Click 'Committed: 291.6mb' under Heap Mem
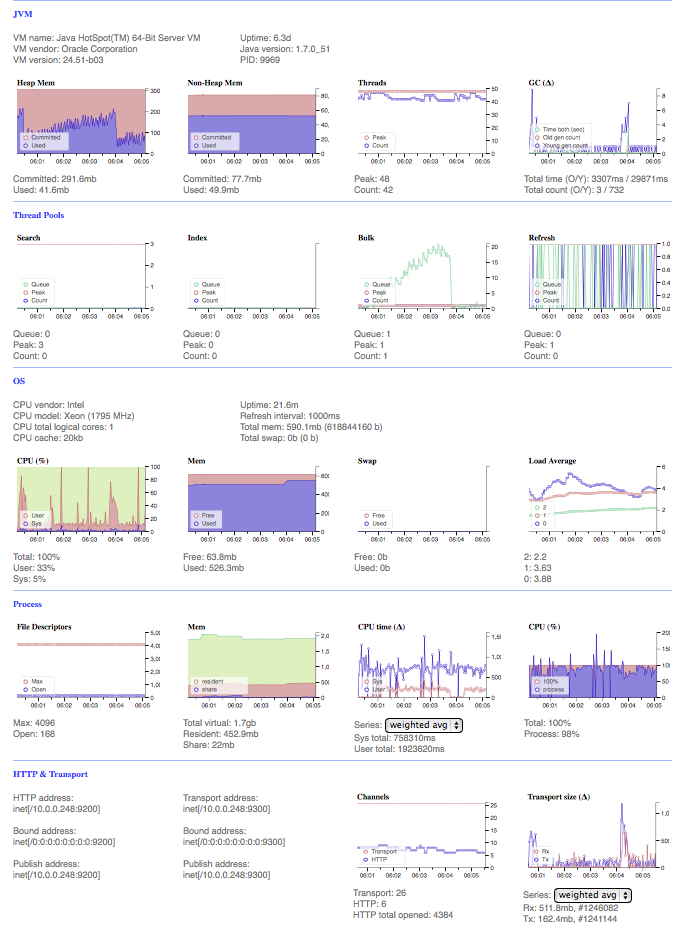The image size is (692, 930). 55,179
